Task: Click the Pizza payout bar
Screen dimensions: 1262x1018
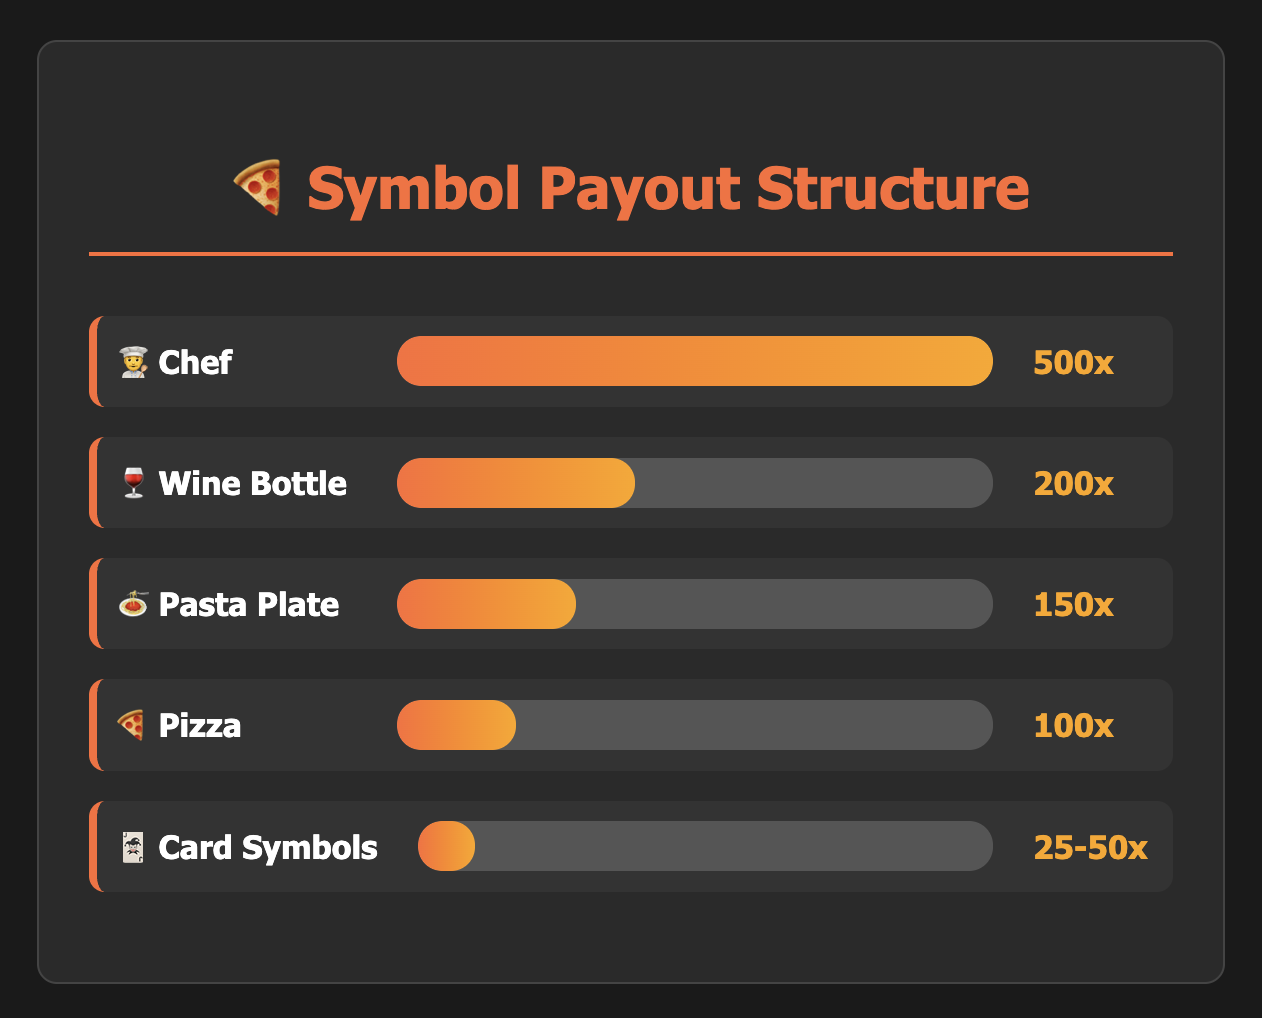Action: [x=694, y=726]
